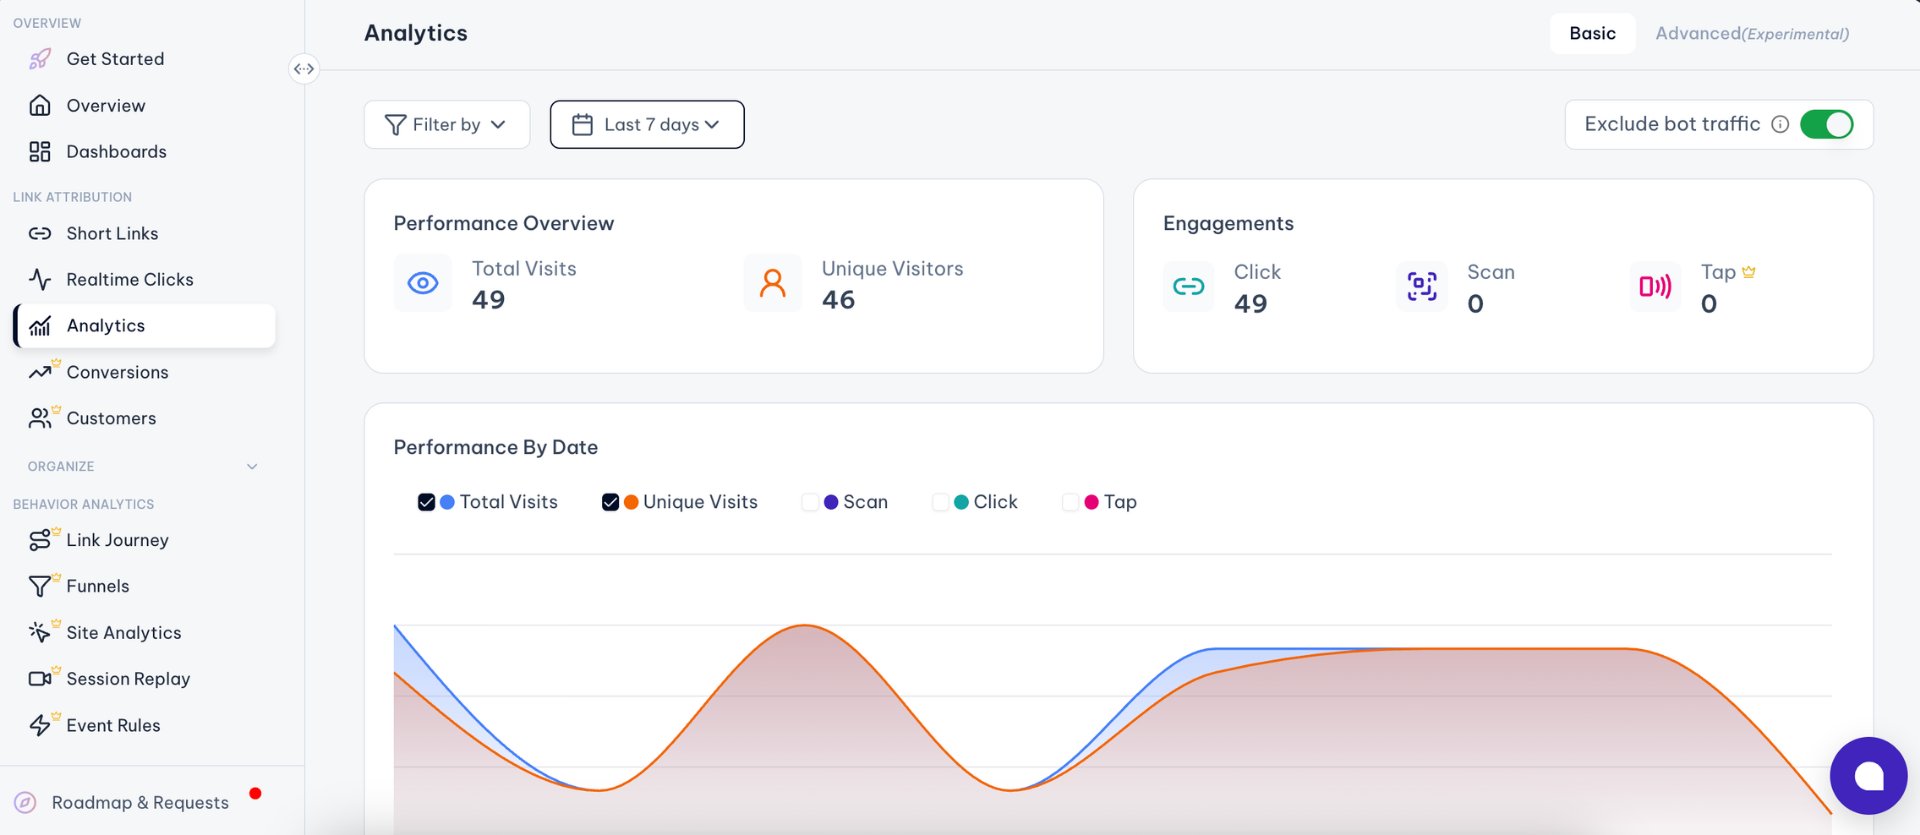
Task: Open Dashboards from the sidebar
Action: click(116, 152)
